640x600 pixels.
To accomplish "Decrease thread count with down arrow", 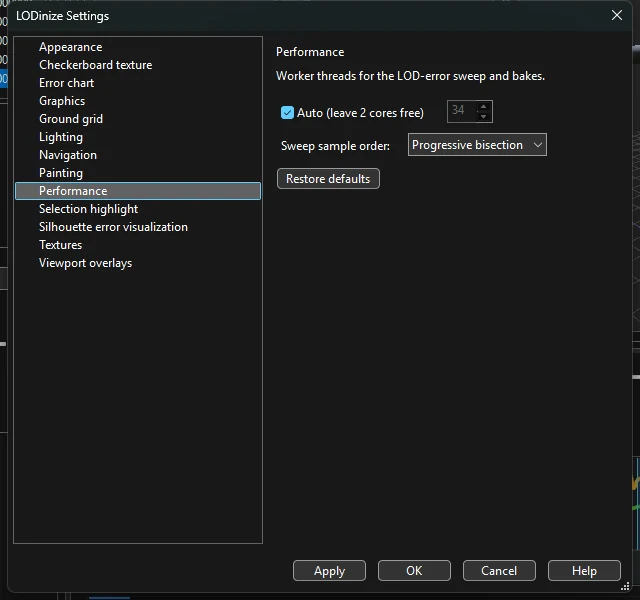I will click(484, 116).
